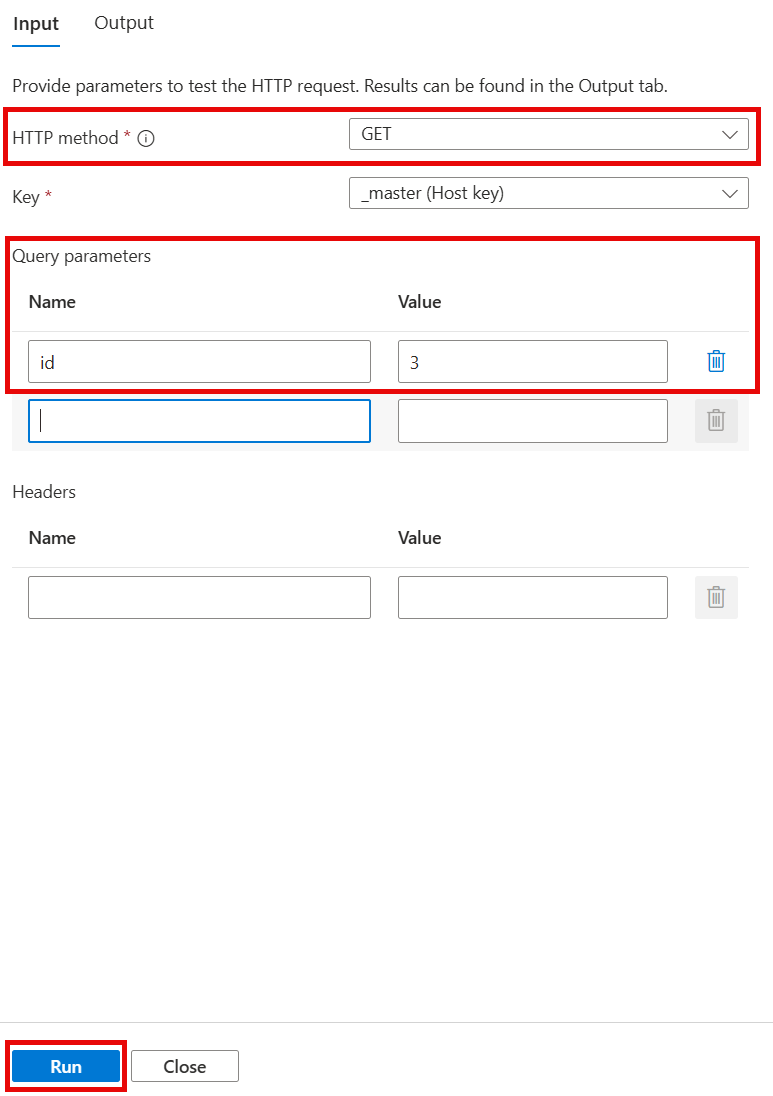
Task: Delete the id query parameter row
Action: [x=716, y=361]
